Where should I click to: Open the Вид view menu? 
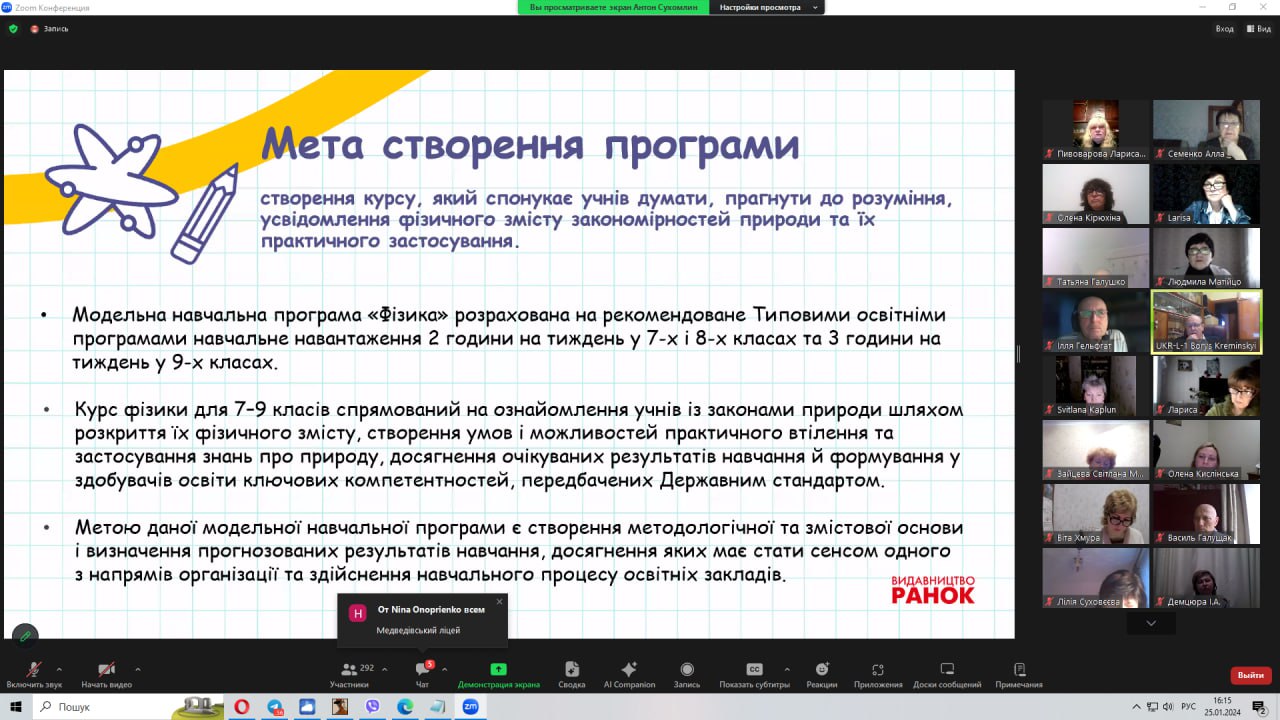[x=1259, y=29]
